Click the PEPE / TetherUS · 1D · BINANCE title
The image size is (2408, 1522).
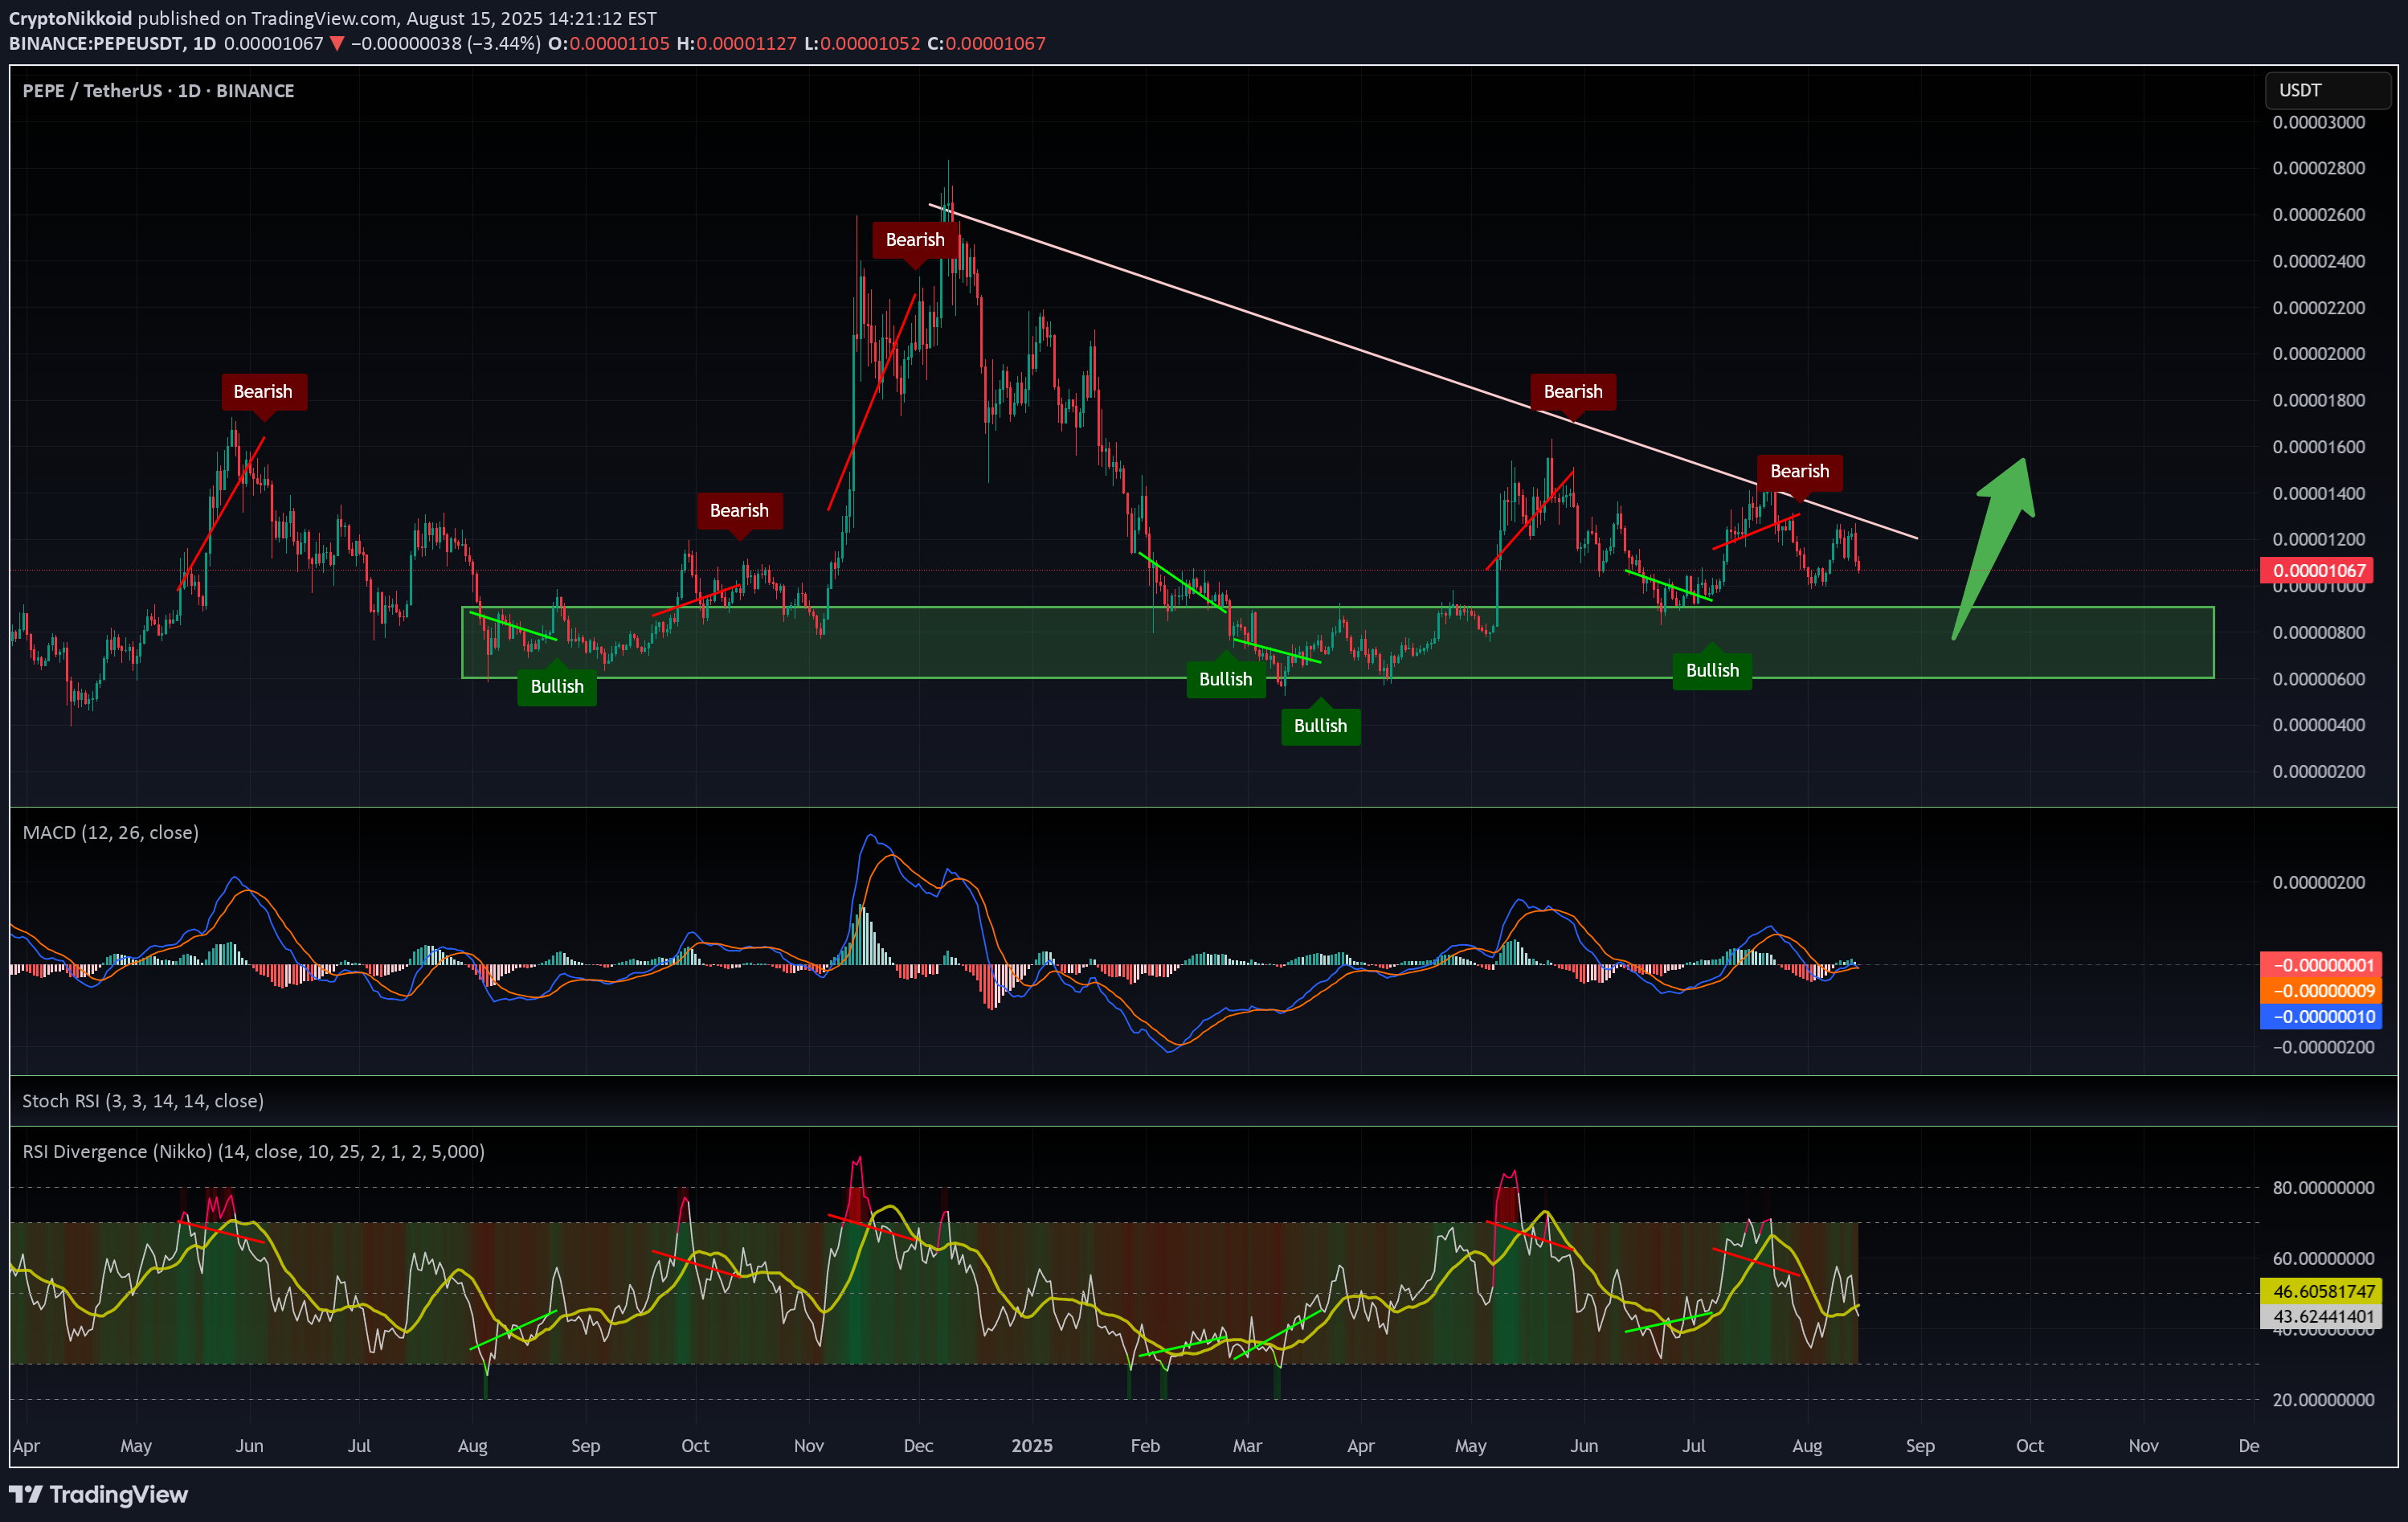pos(158,90)
